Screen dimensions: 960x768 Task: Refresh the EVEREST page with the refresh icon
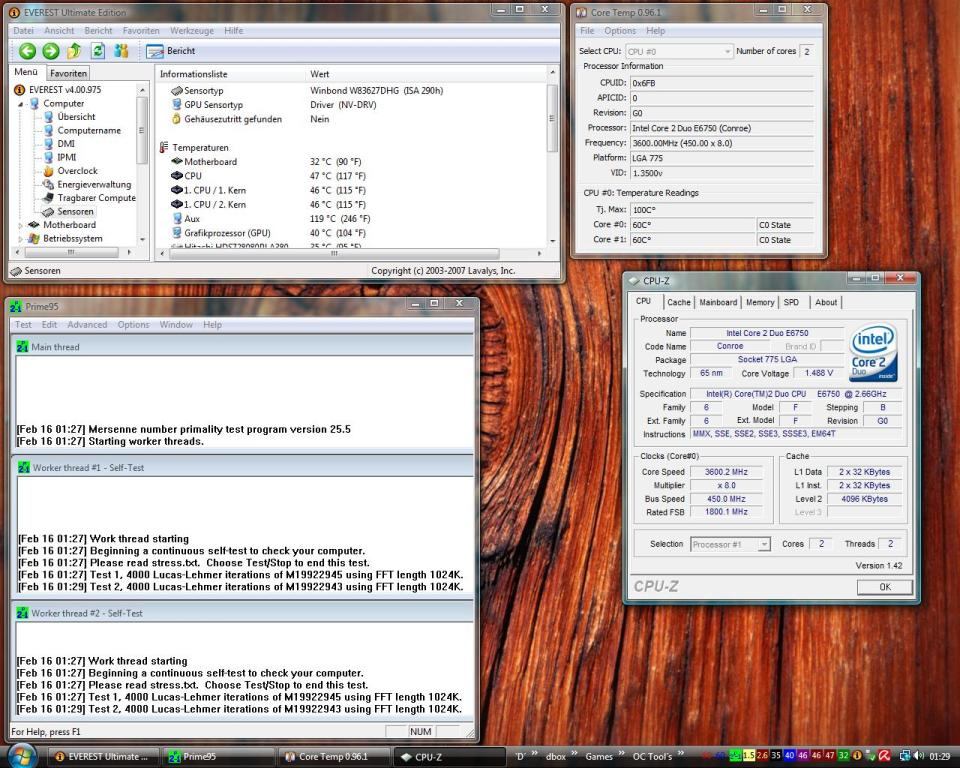98,51
